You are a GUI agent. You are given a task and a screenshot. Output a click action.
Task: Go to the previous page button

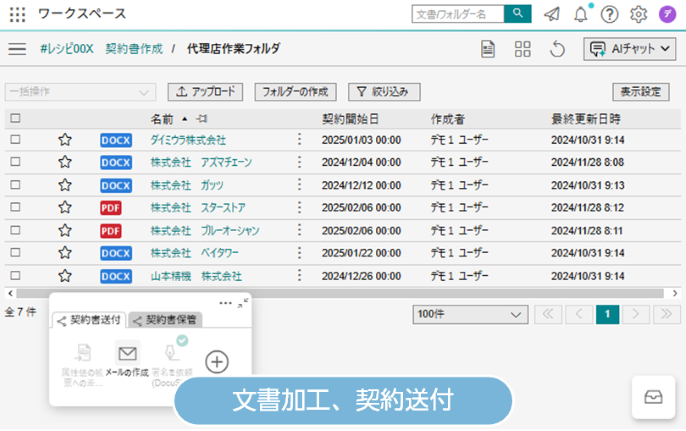point(579,314)
